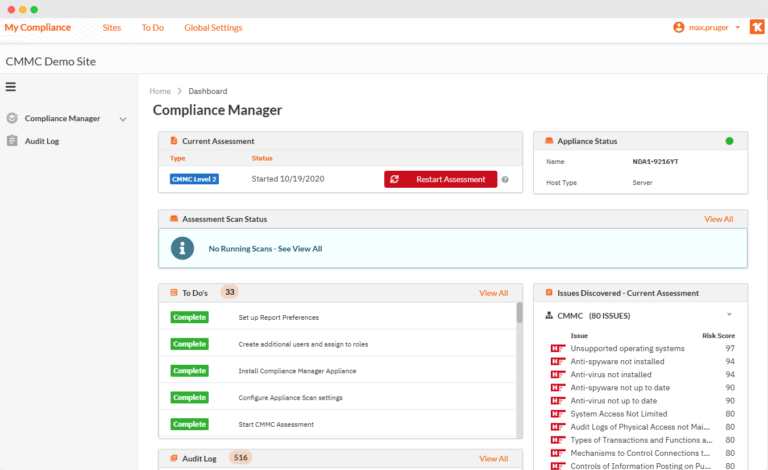This screenshot has width=768, height=470.
Task: Click the Issues Discovered header icon
Action: tap(549, 293)
